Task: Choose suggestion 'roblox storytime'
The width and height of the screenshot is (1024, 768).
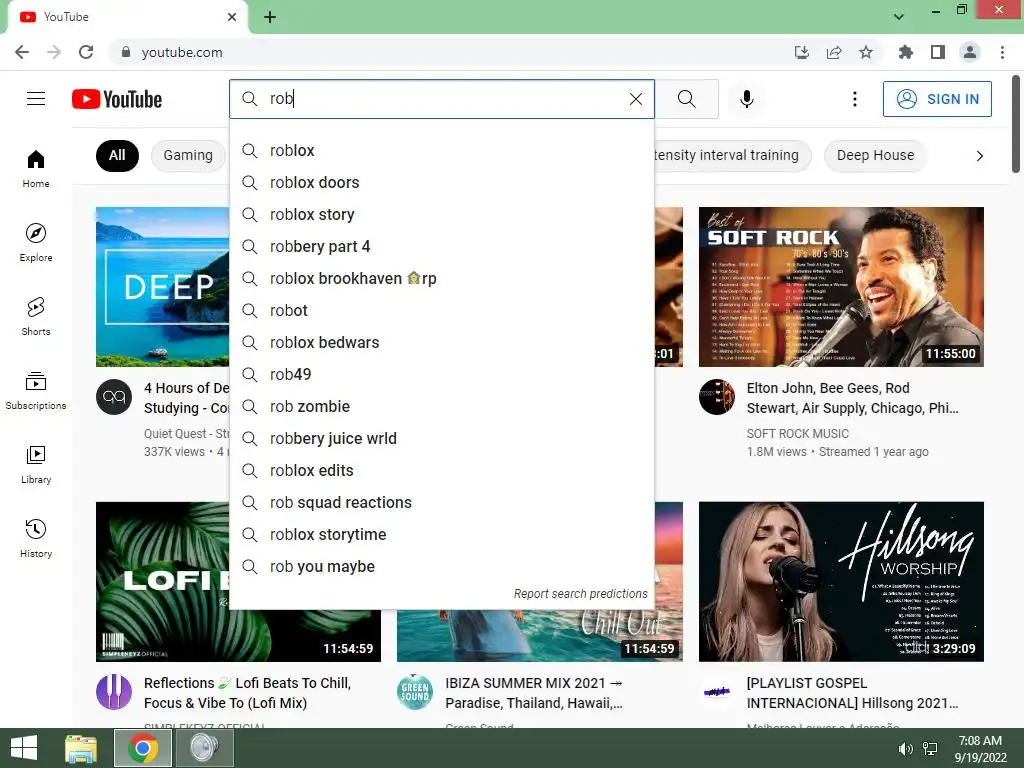Action: [441, 535]
